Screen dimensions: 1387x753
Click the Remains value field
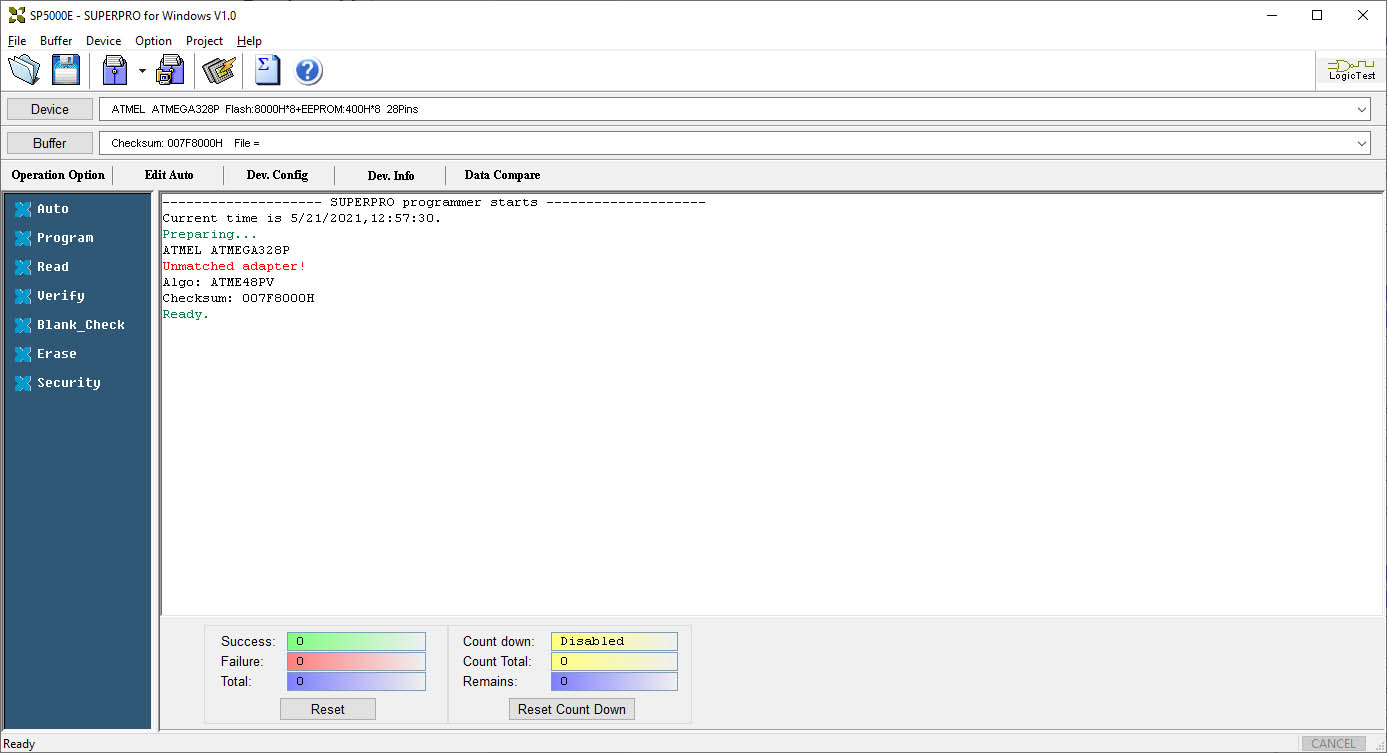(614, 681)
